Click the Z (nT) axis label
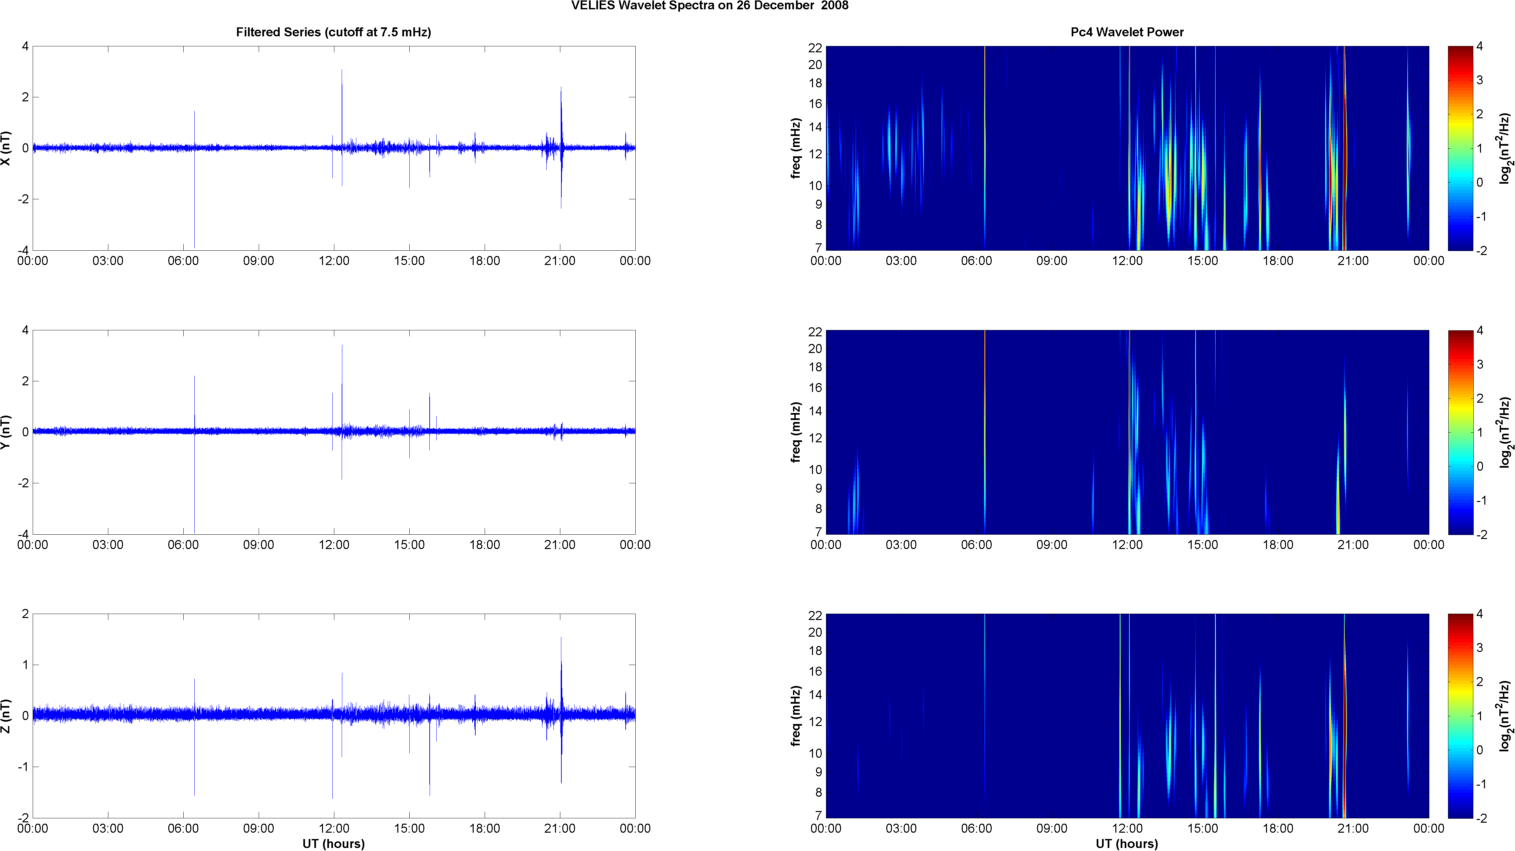The width and height of the screenshot is (1515, 851). (8, 716)
